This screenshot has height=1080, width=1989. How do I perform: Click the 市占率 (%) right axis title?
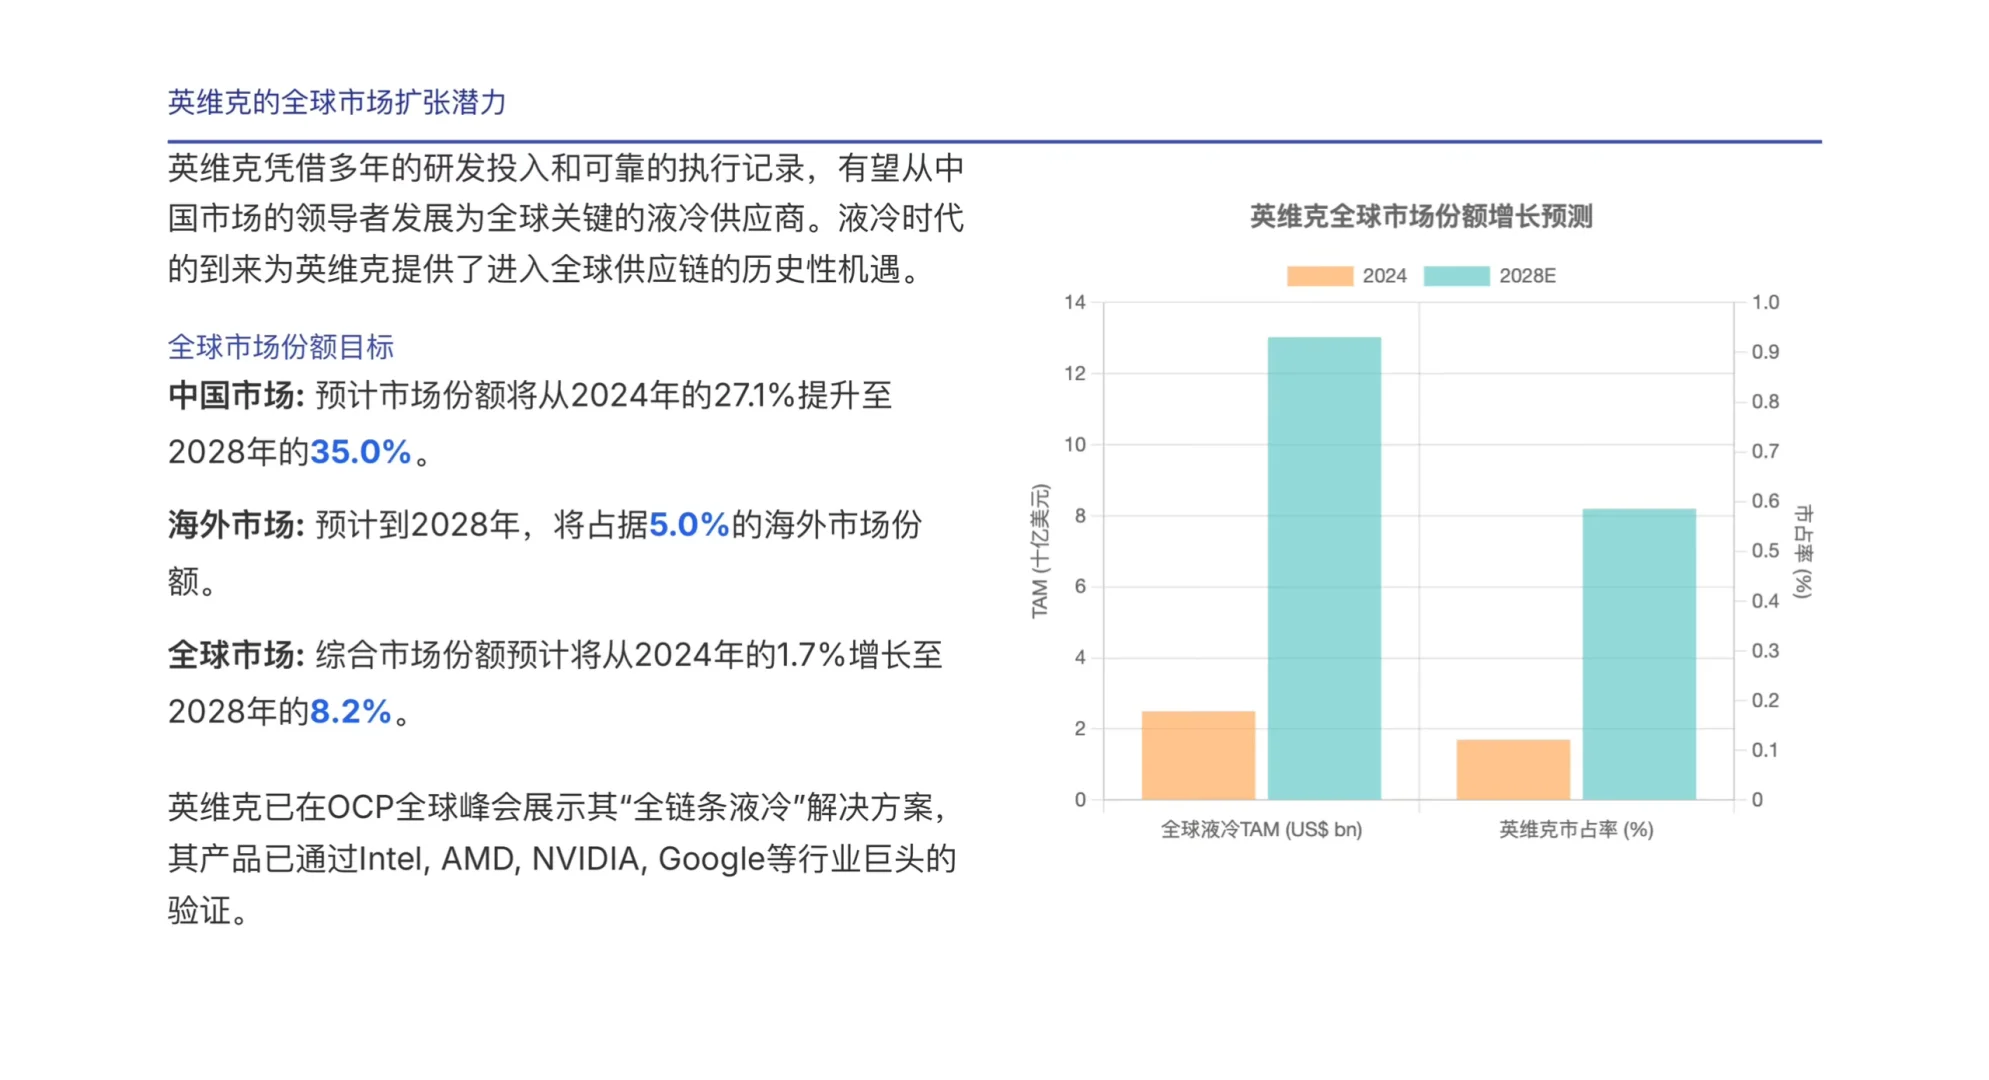(1802, 551)
